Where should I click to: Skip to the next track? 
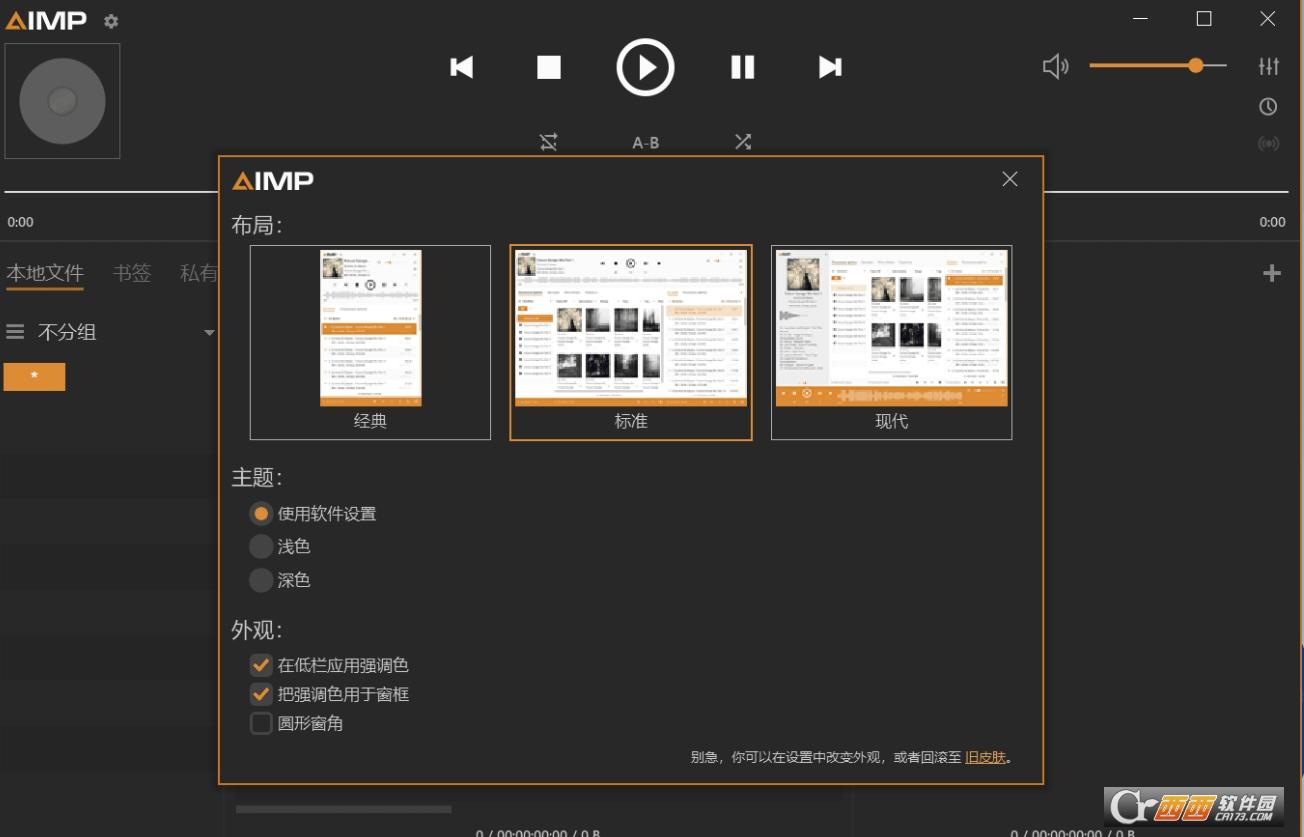tap(830, 67)
